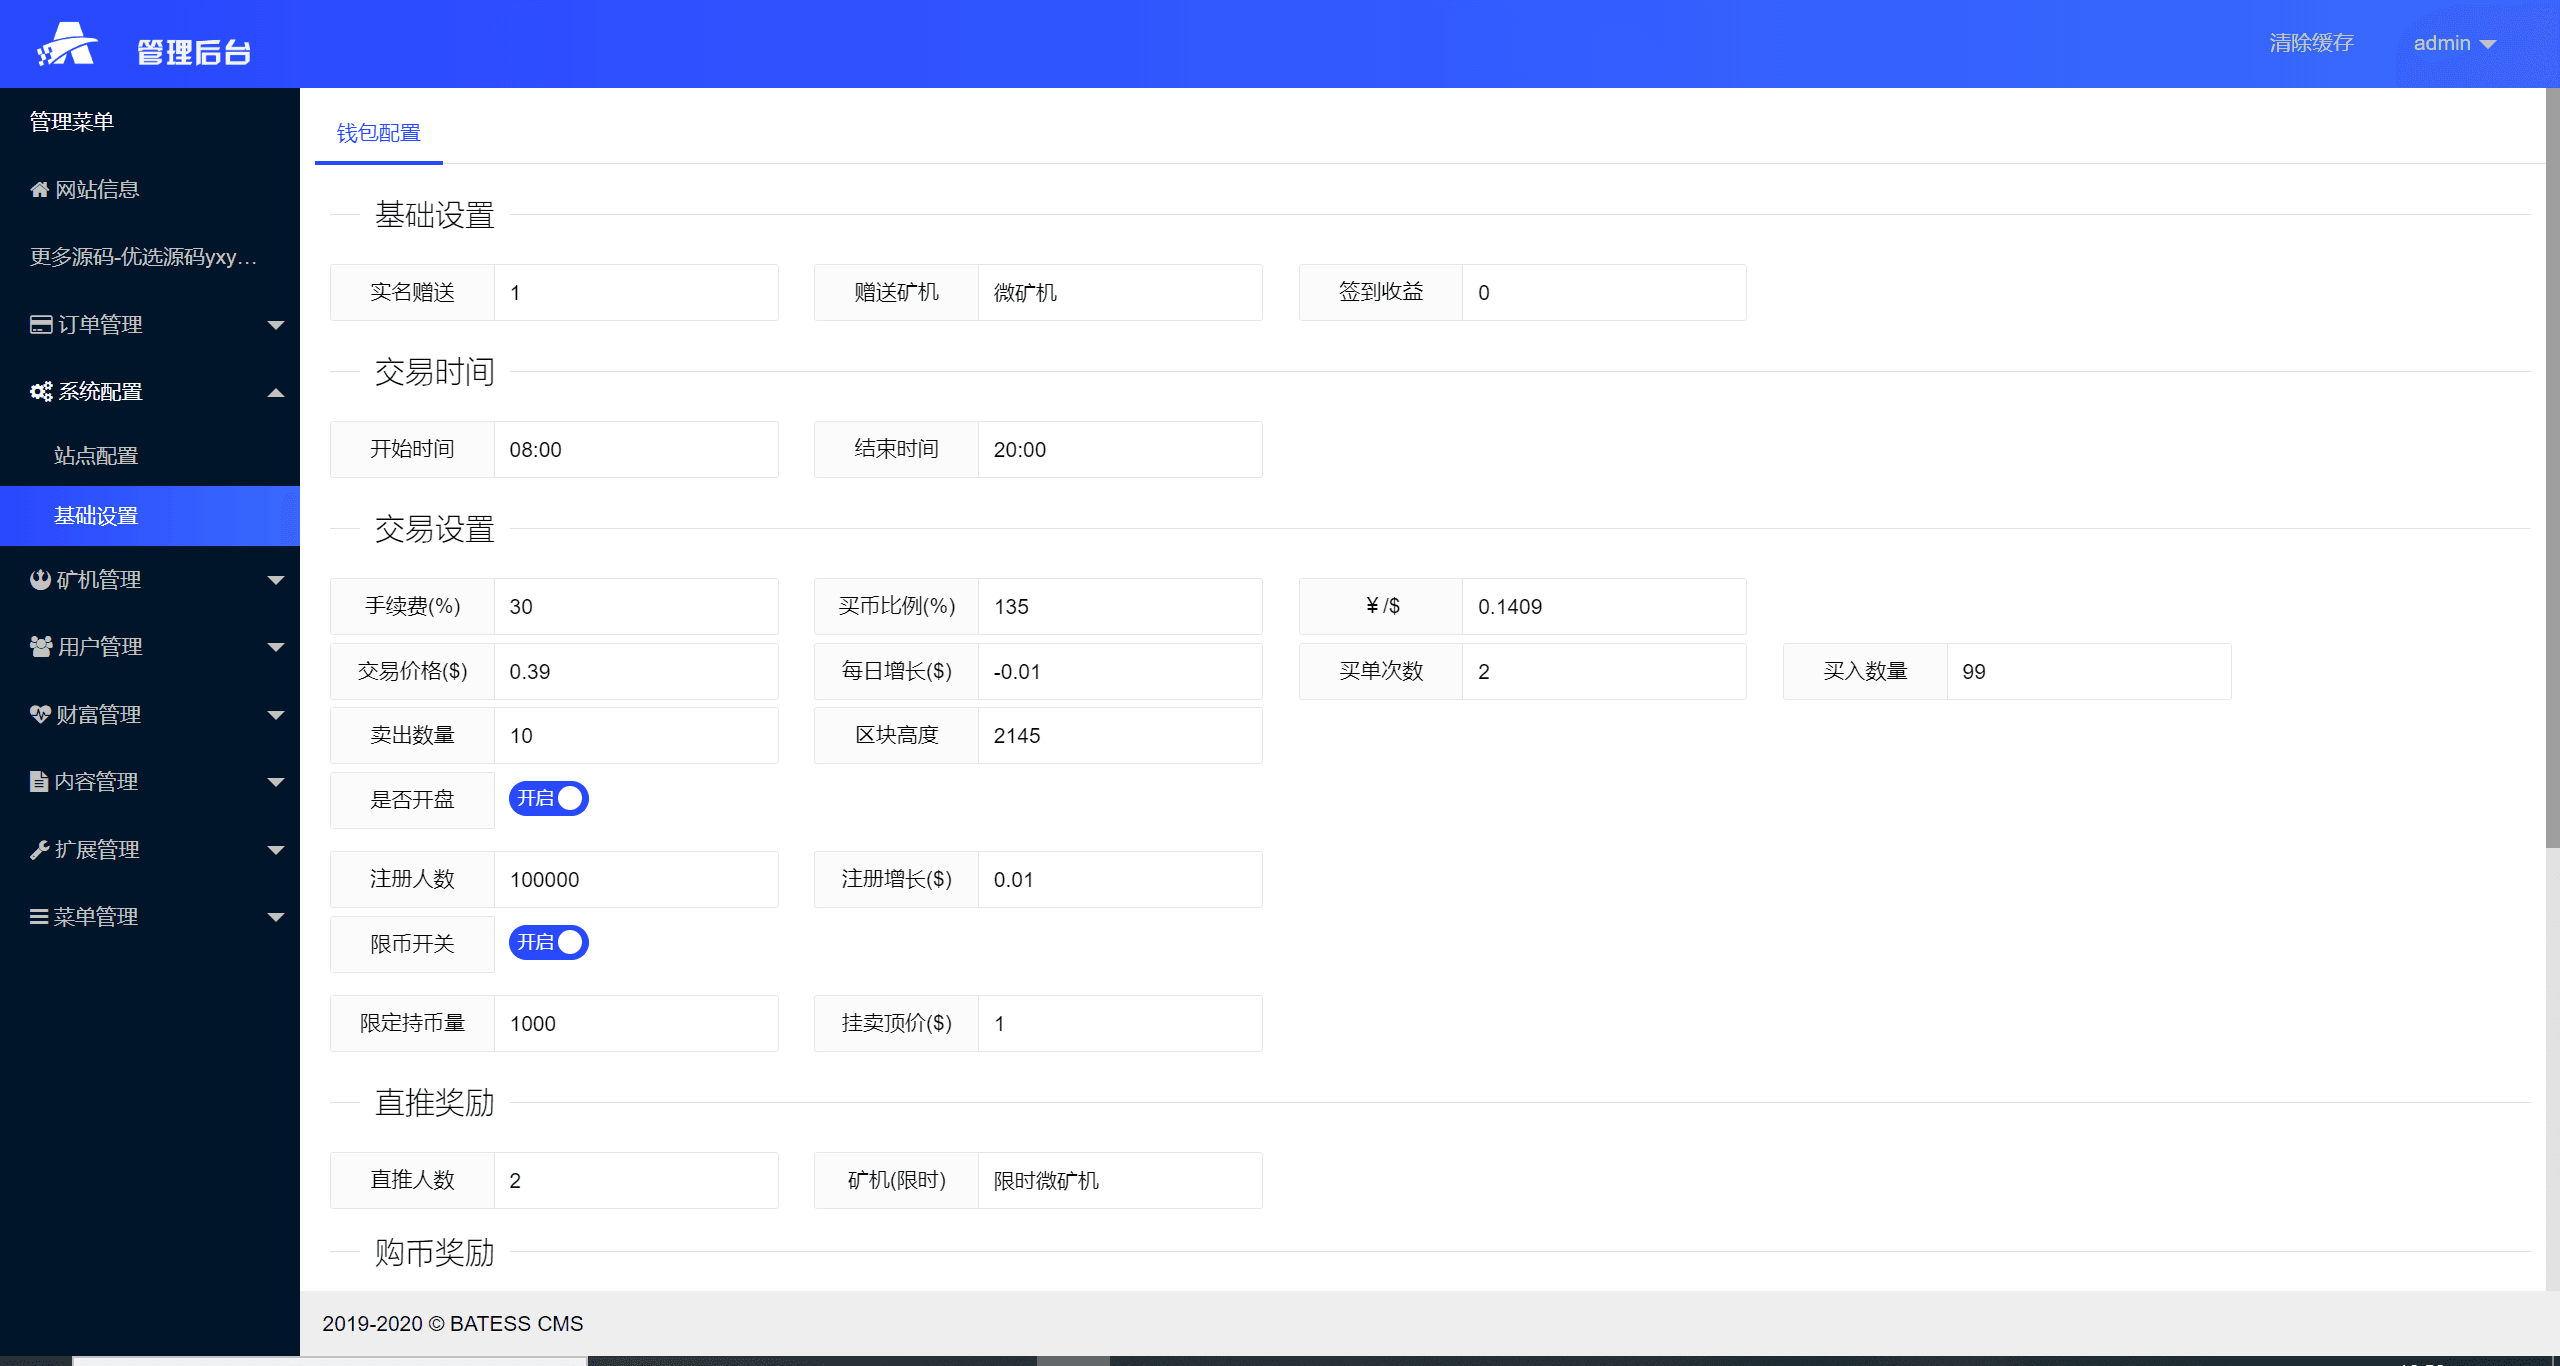Image resolution: width=2560 pixels, height=1366 pixels.
Task: Click the heart icon beside 财富管理
Action: pos(40,715)
